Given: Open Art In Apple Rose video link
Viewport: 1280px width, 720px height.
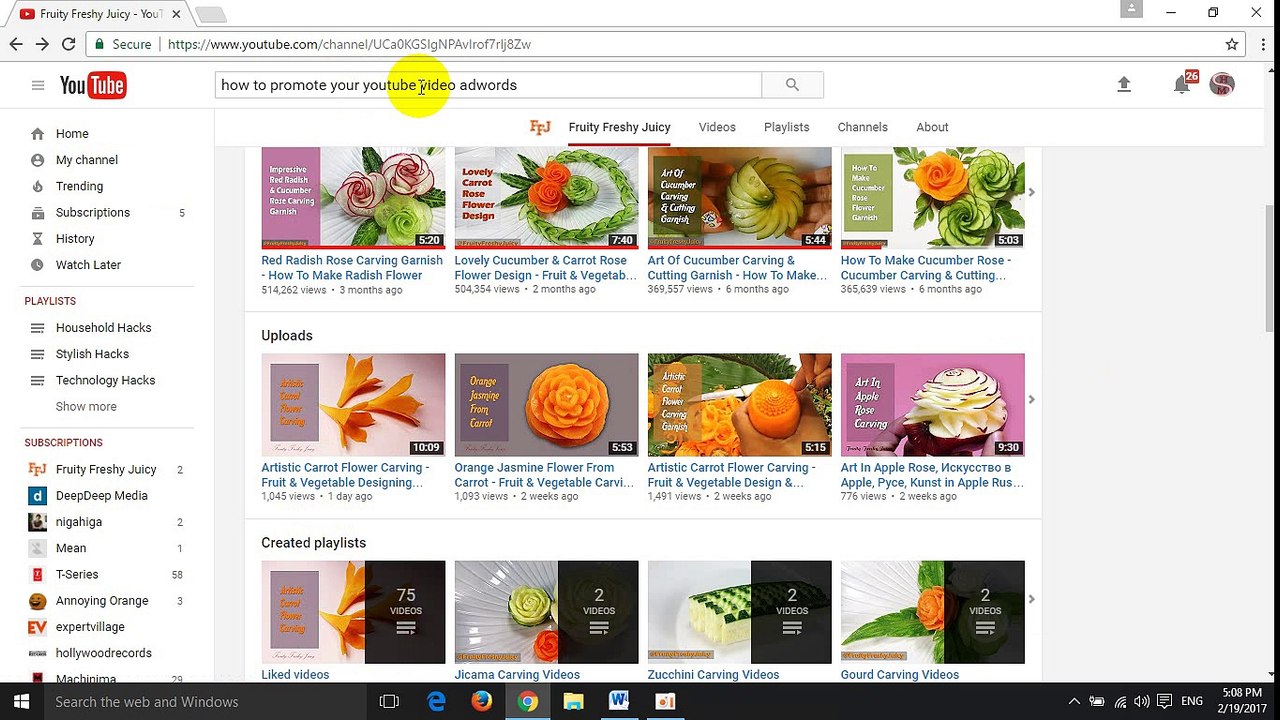Looking at the screenshot, I should click(x=932, y=474).
